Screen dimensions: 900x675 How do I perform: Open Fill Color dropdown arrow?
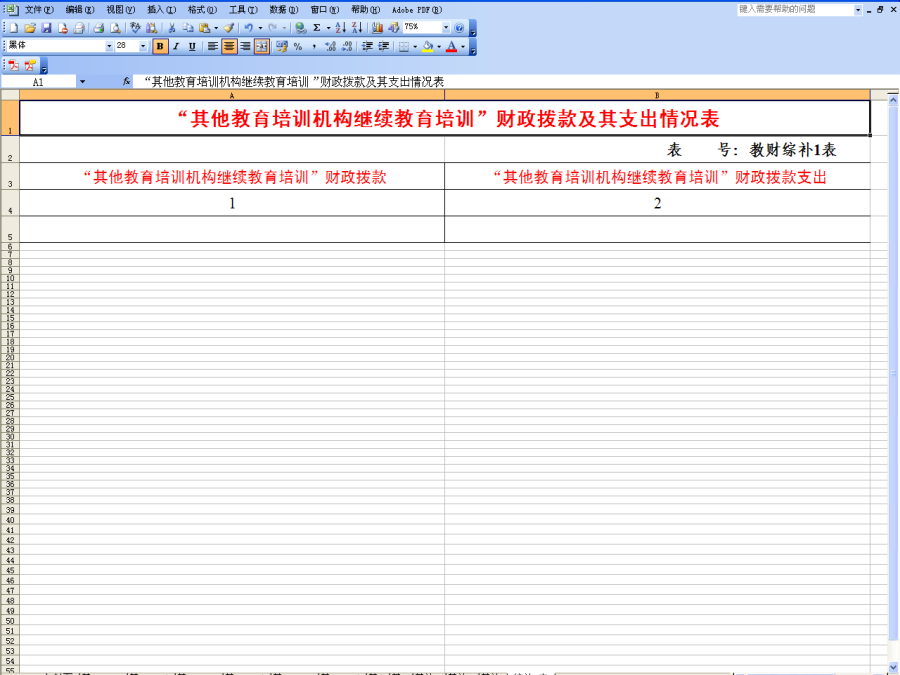[439, 46]
